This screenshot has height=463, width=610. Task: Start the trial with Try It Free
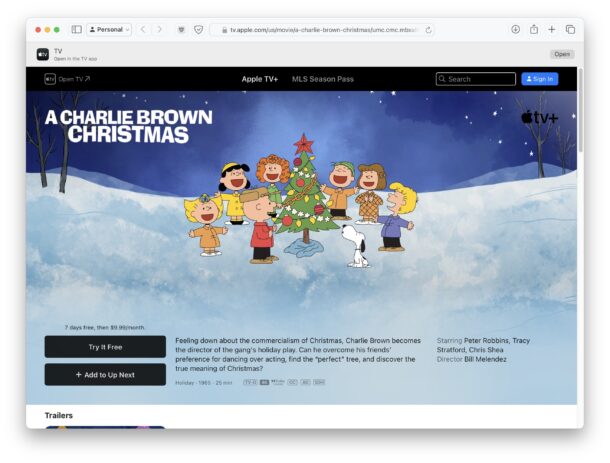(105, 347)
